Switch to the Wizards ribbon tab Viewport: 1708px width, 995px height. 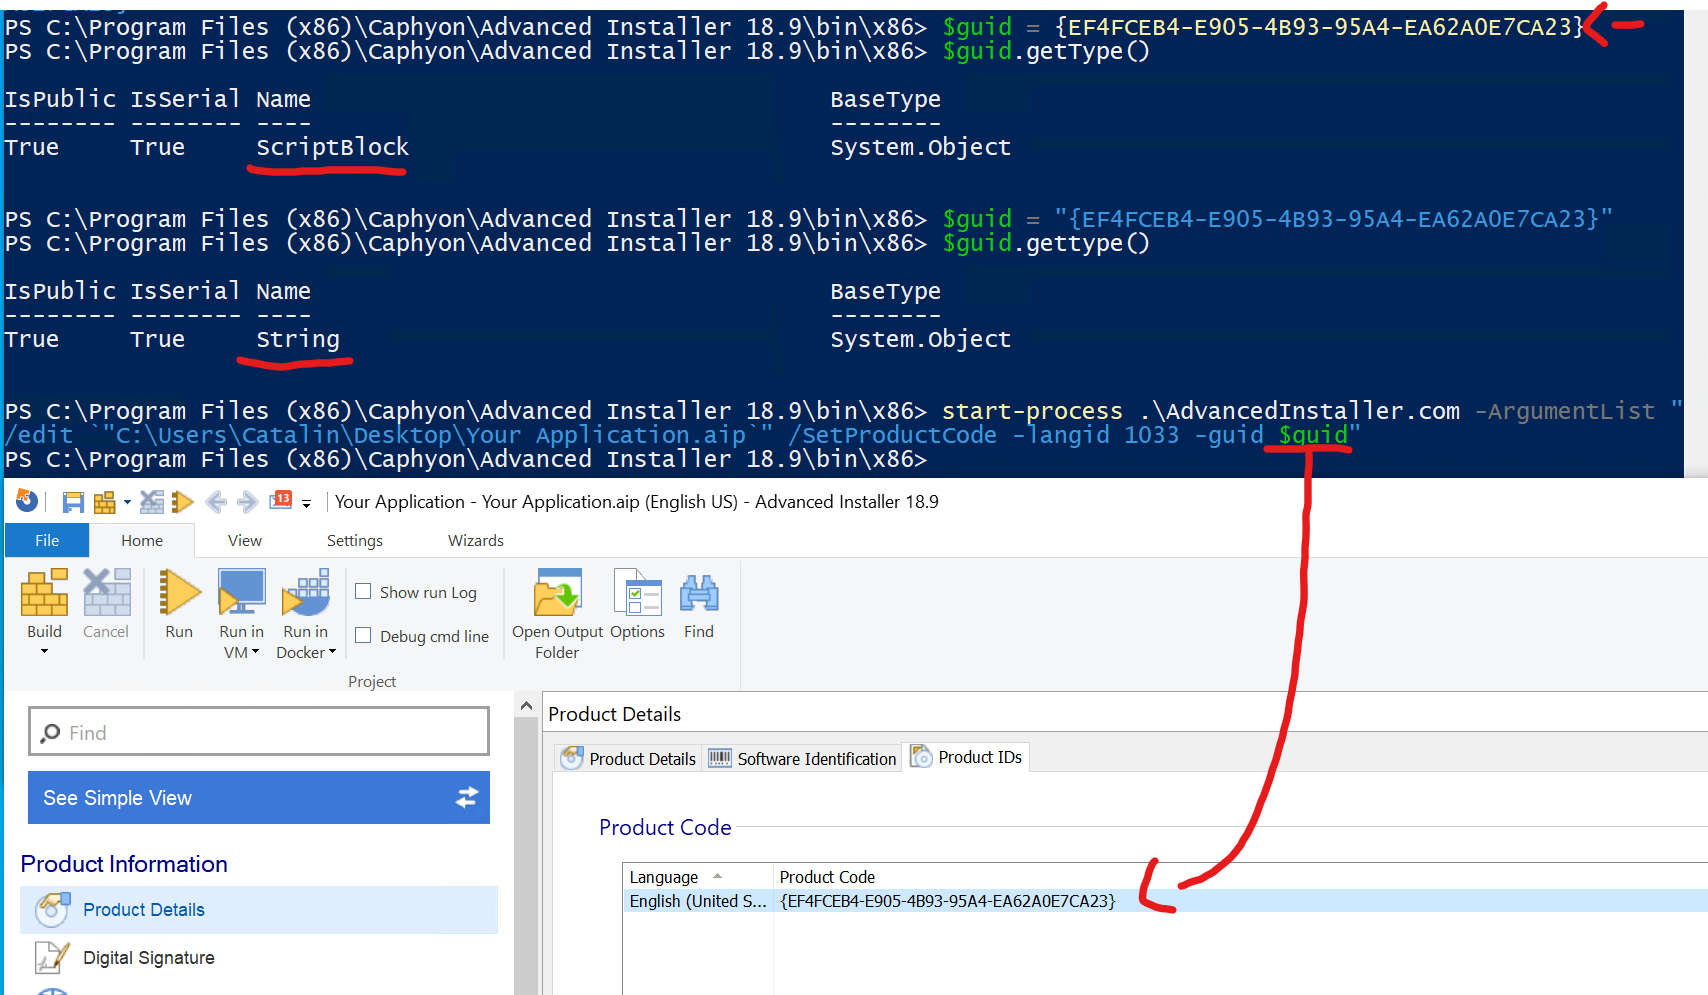point(476,540)
